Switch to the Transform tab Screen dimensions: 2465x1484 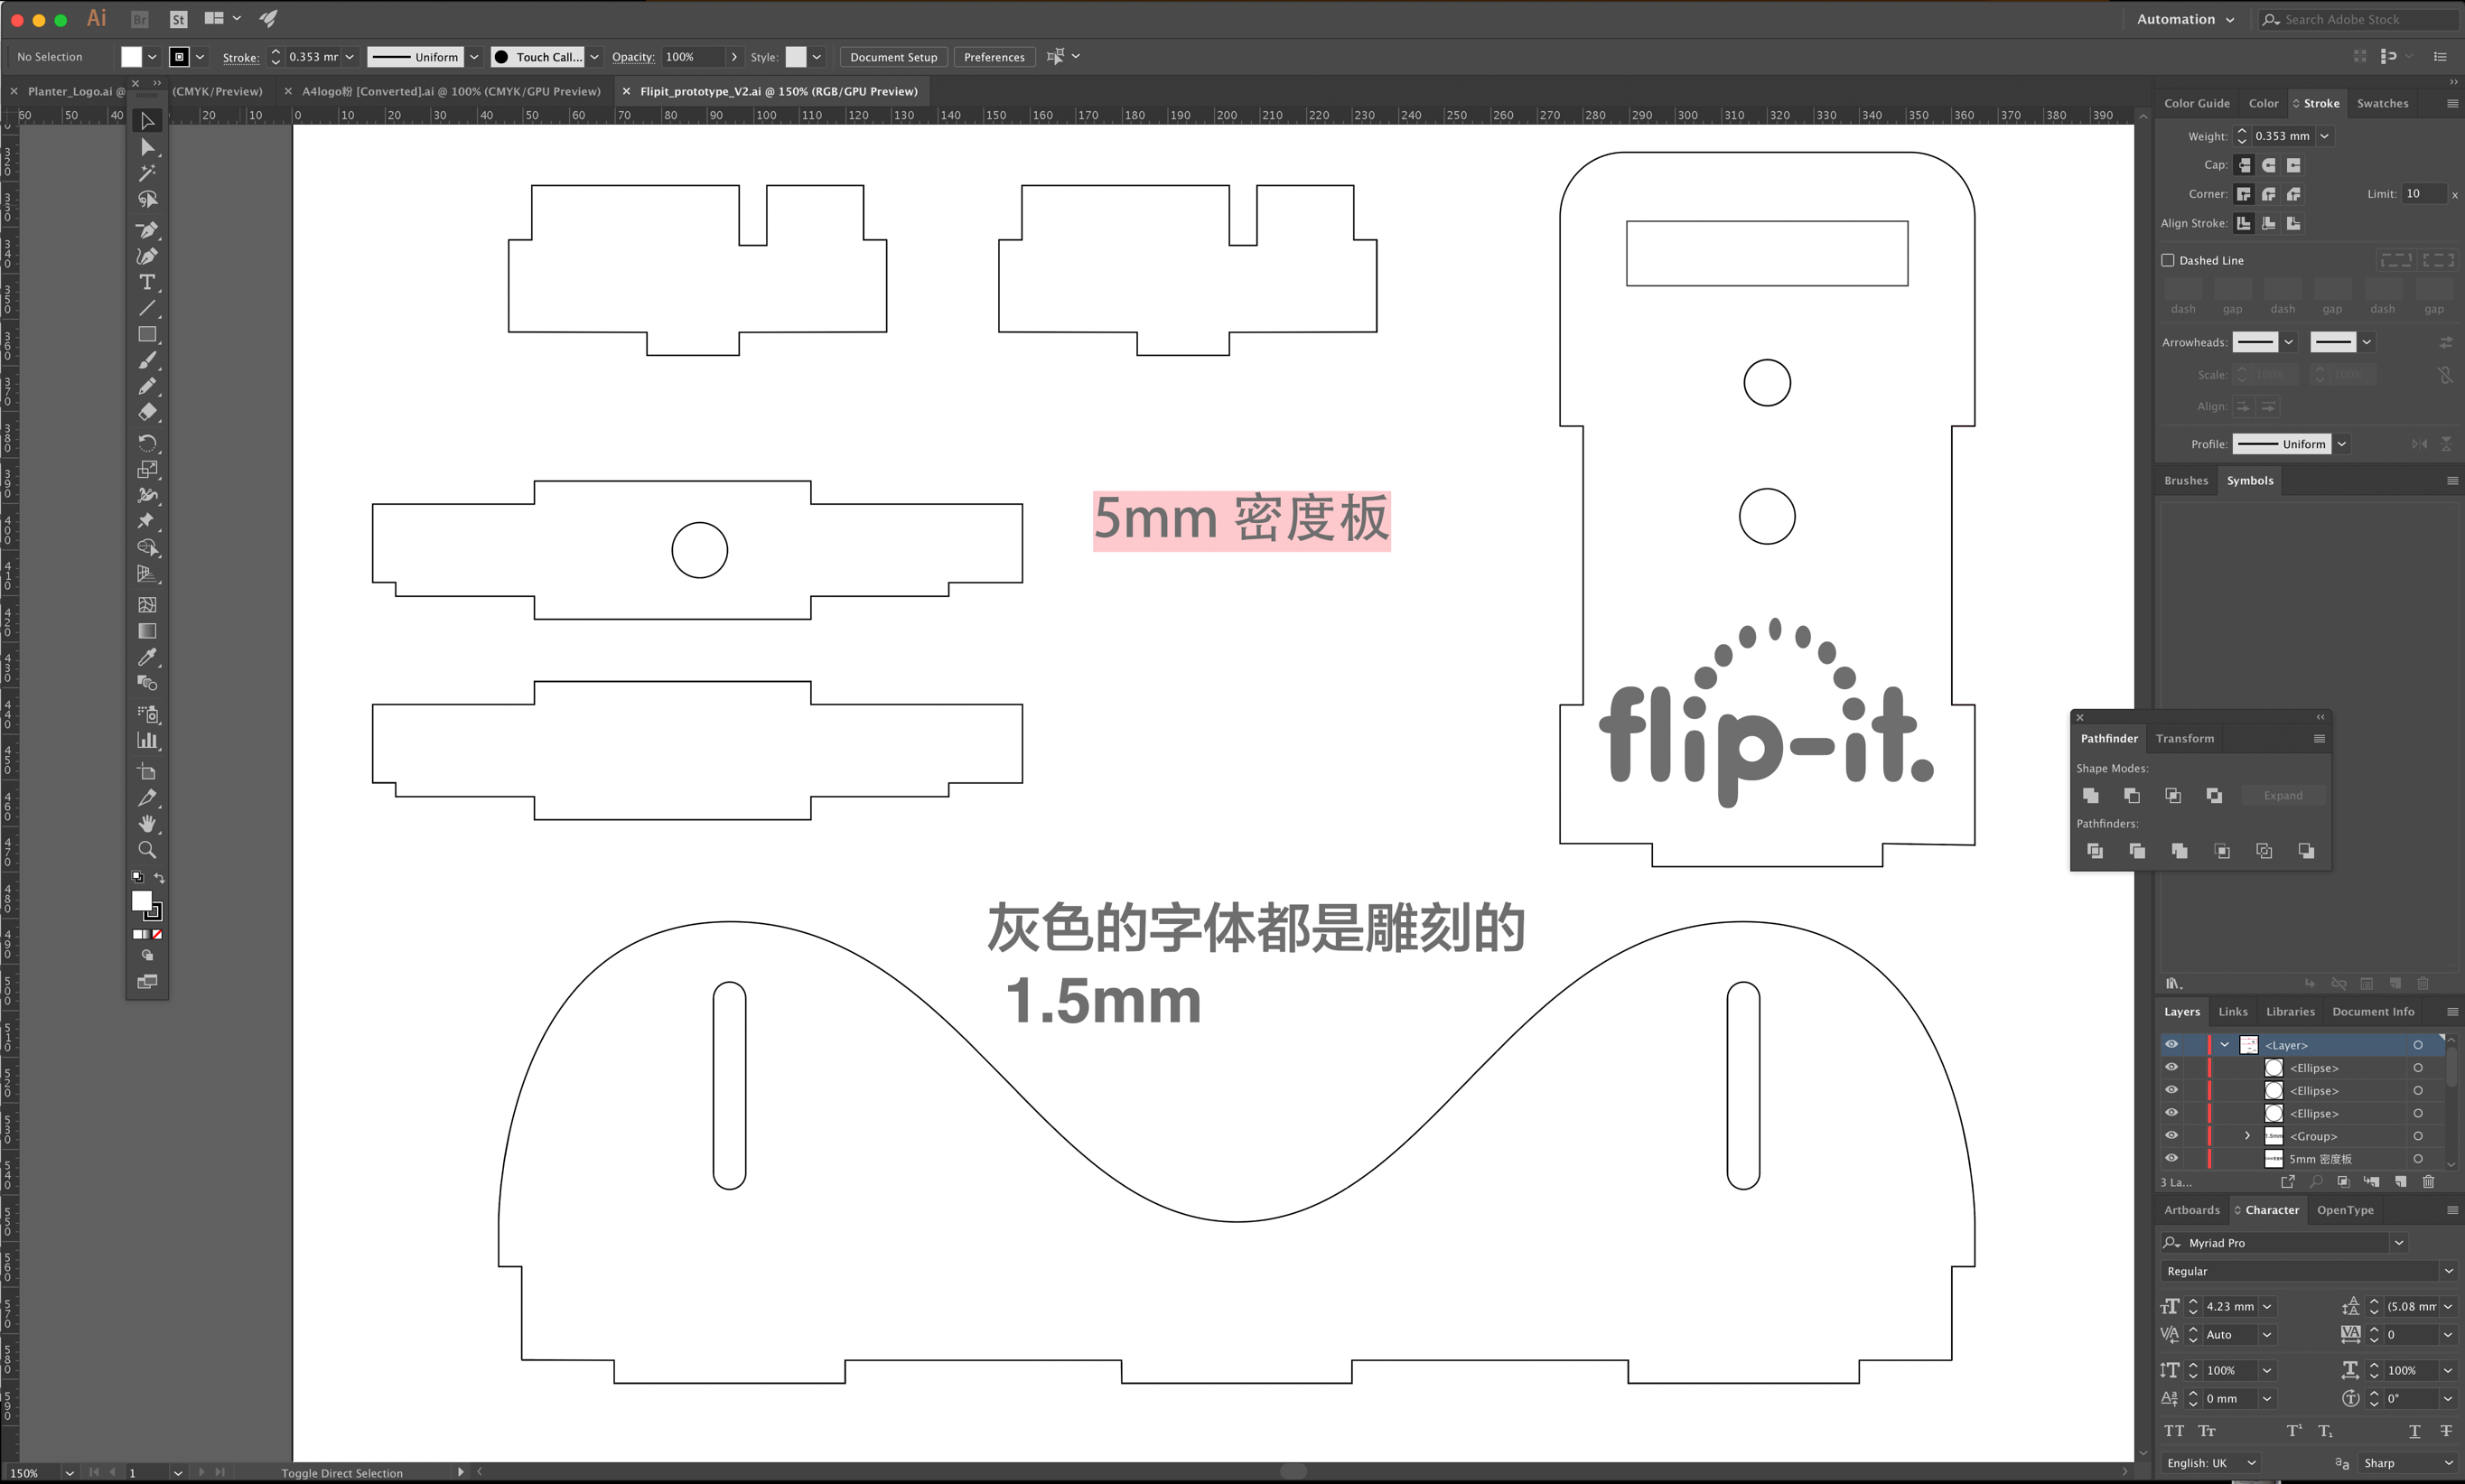[x=2184, y=738]
